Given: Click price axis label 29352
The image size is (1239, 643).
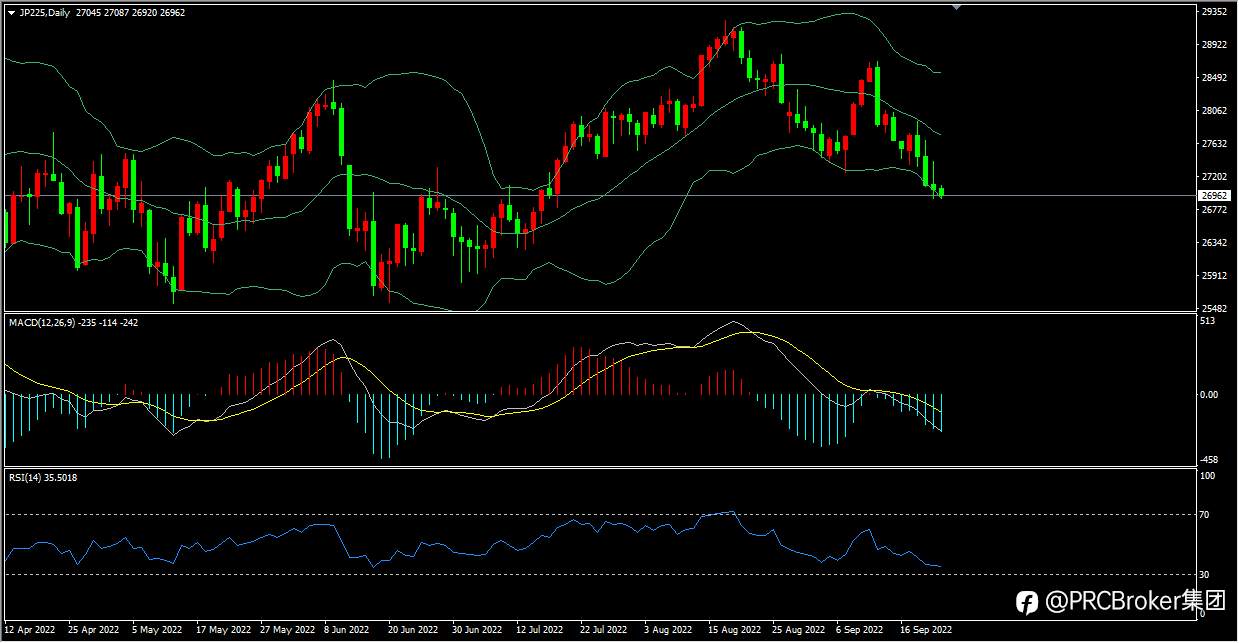Looking at the screenshot, I should tap(1213, 12).
